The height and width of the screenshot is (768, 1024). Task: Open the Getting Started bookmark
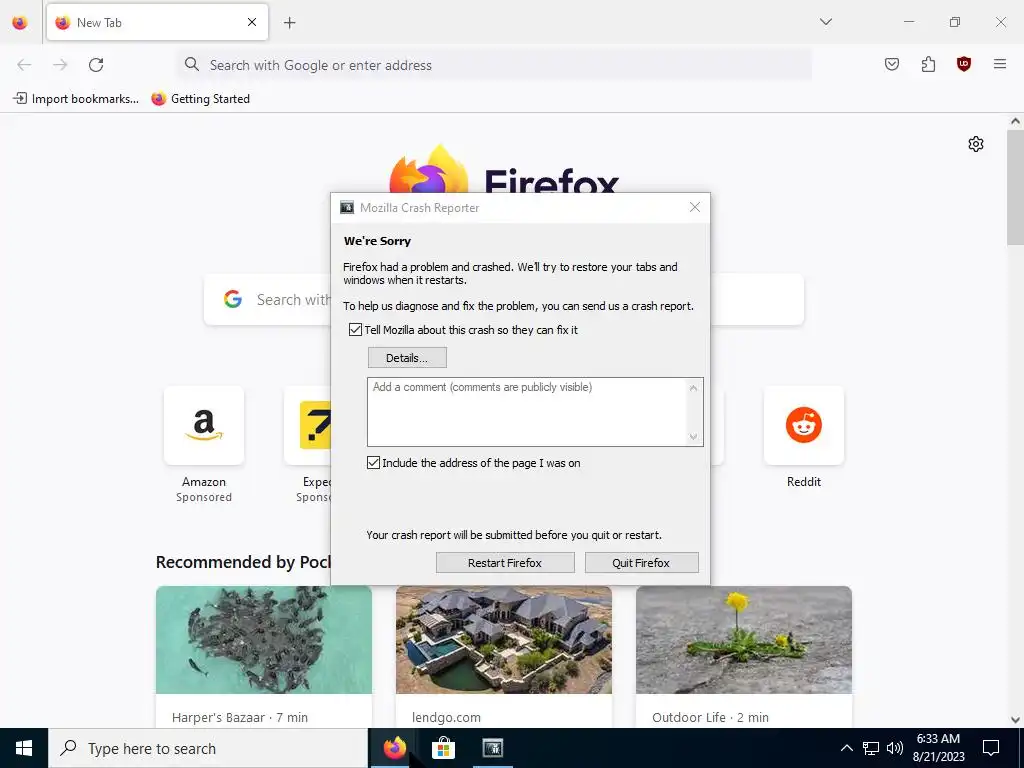tap(201, 99)
